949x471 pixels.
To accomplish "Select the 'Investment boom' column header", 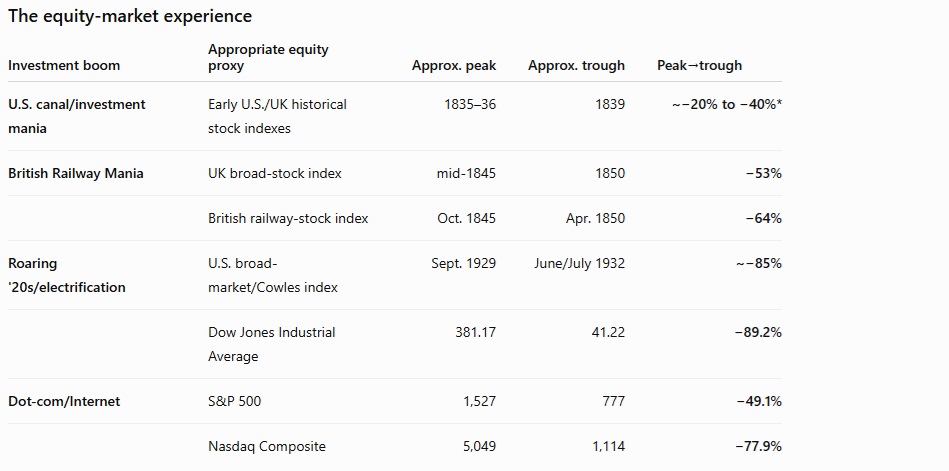I will pos(64,65).
